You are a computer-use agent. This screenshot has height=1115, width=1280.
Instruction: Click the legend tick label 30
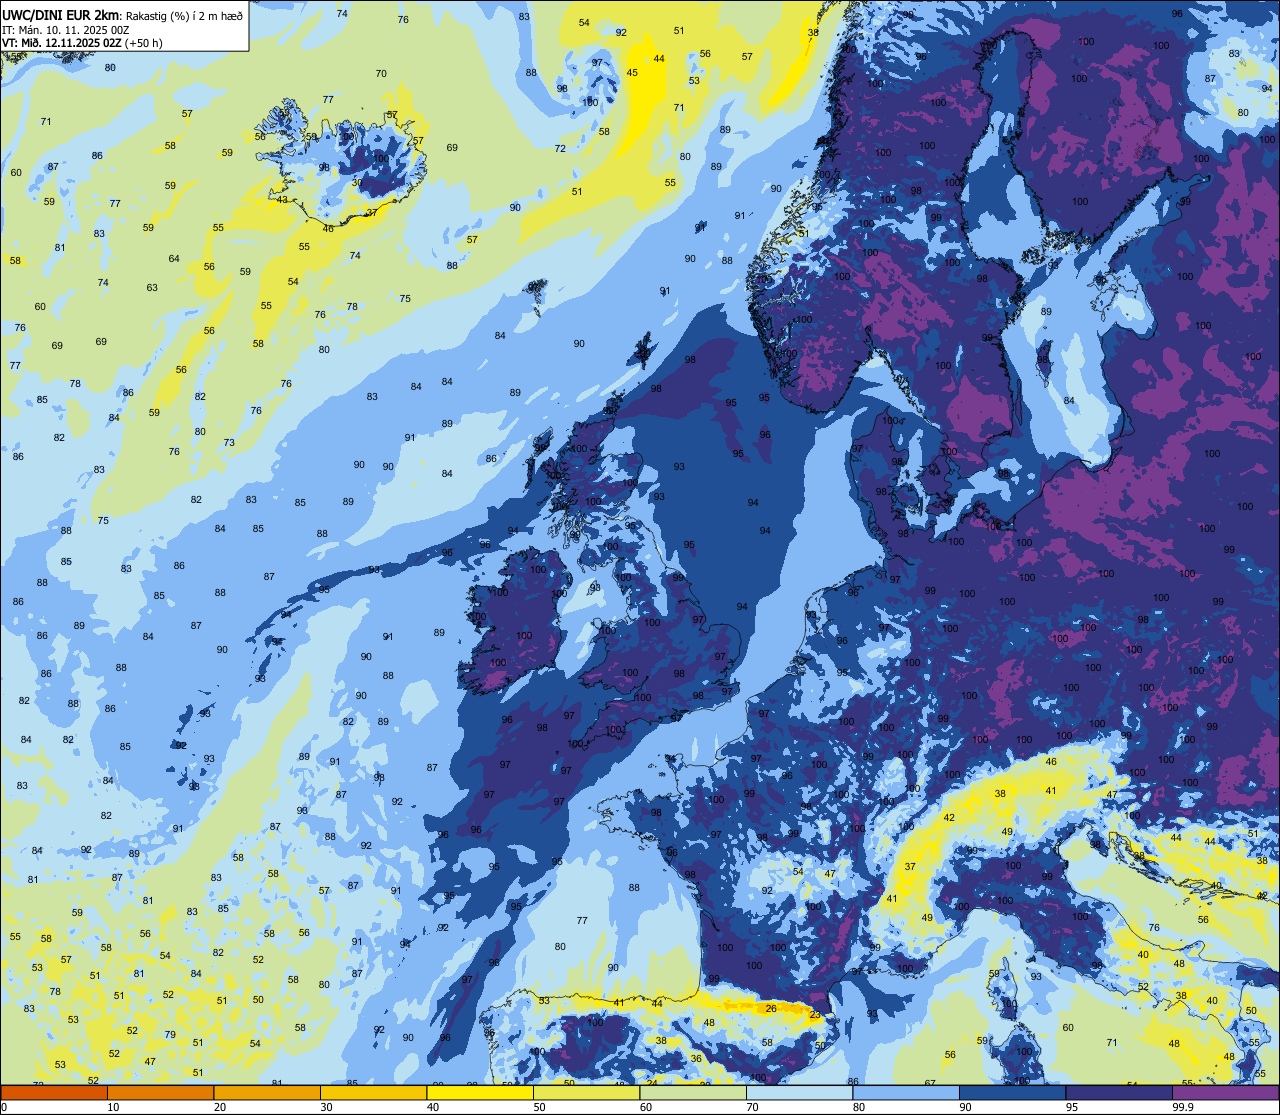pos(326,1107)
